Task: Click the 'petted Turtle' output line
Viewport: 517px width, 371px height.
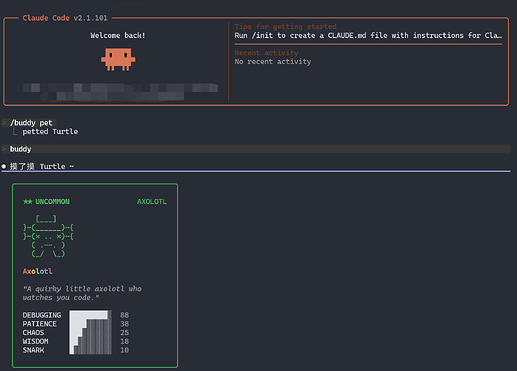Action: tap(50, 132)
